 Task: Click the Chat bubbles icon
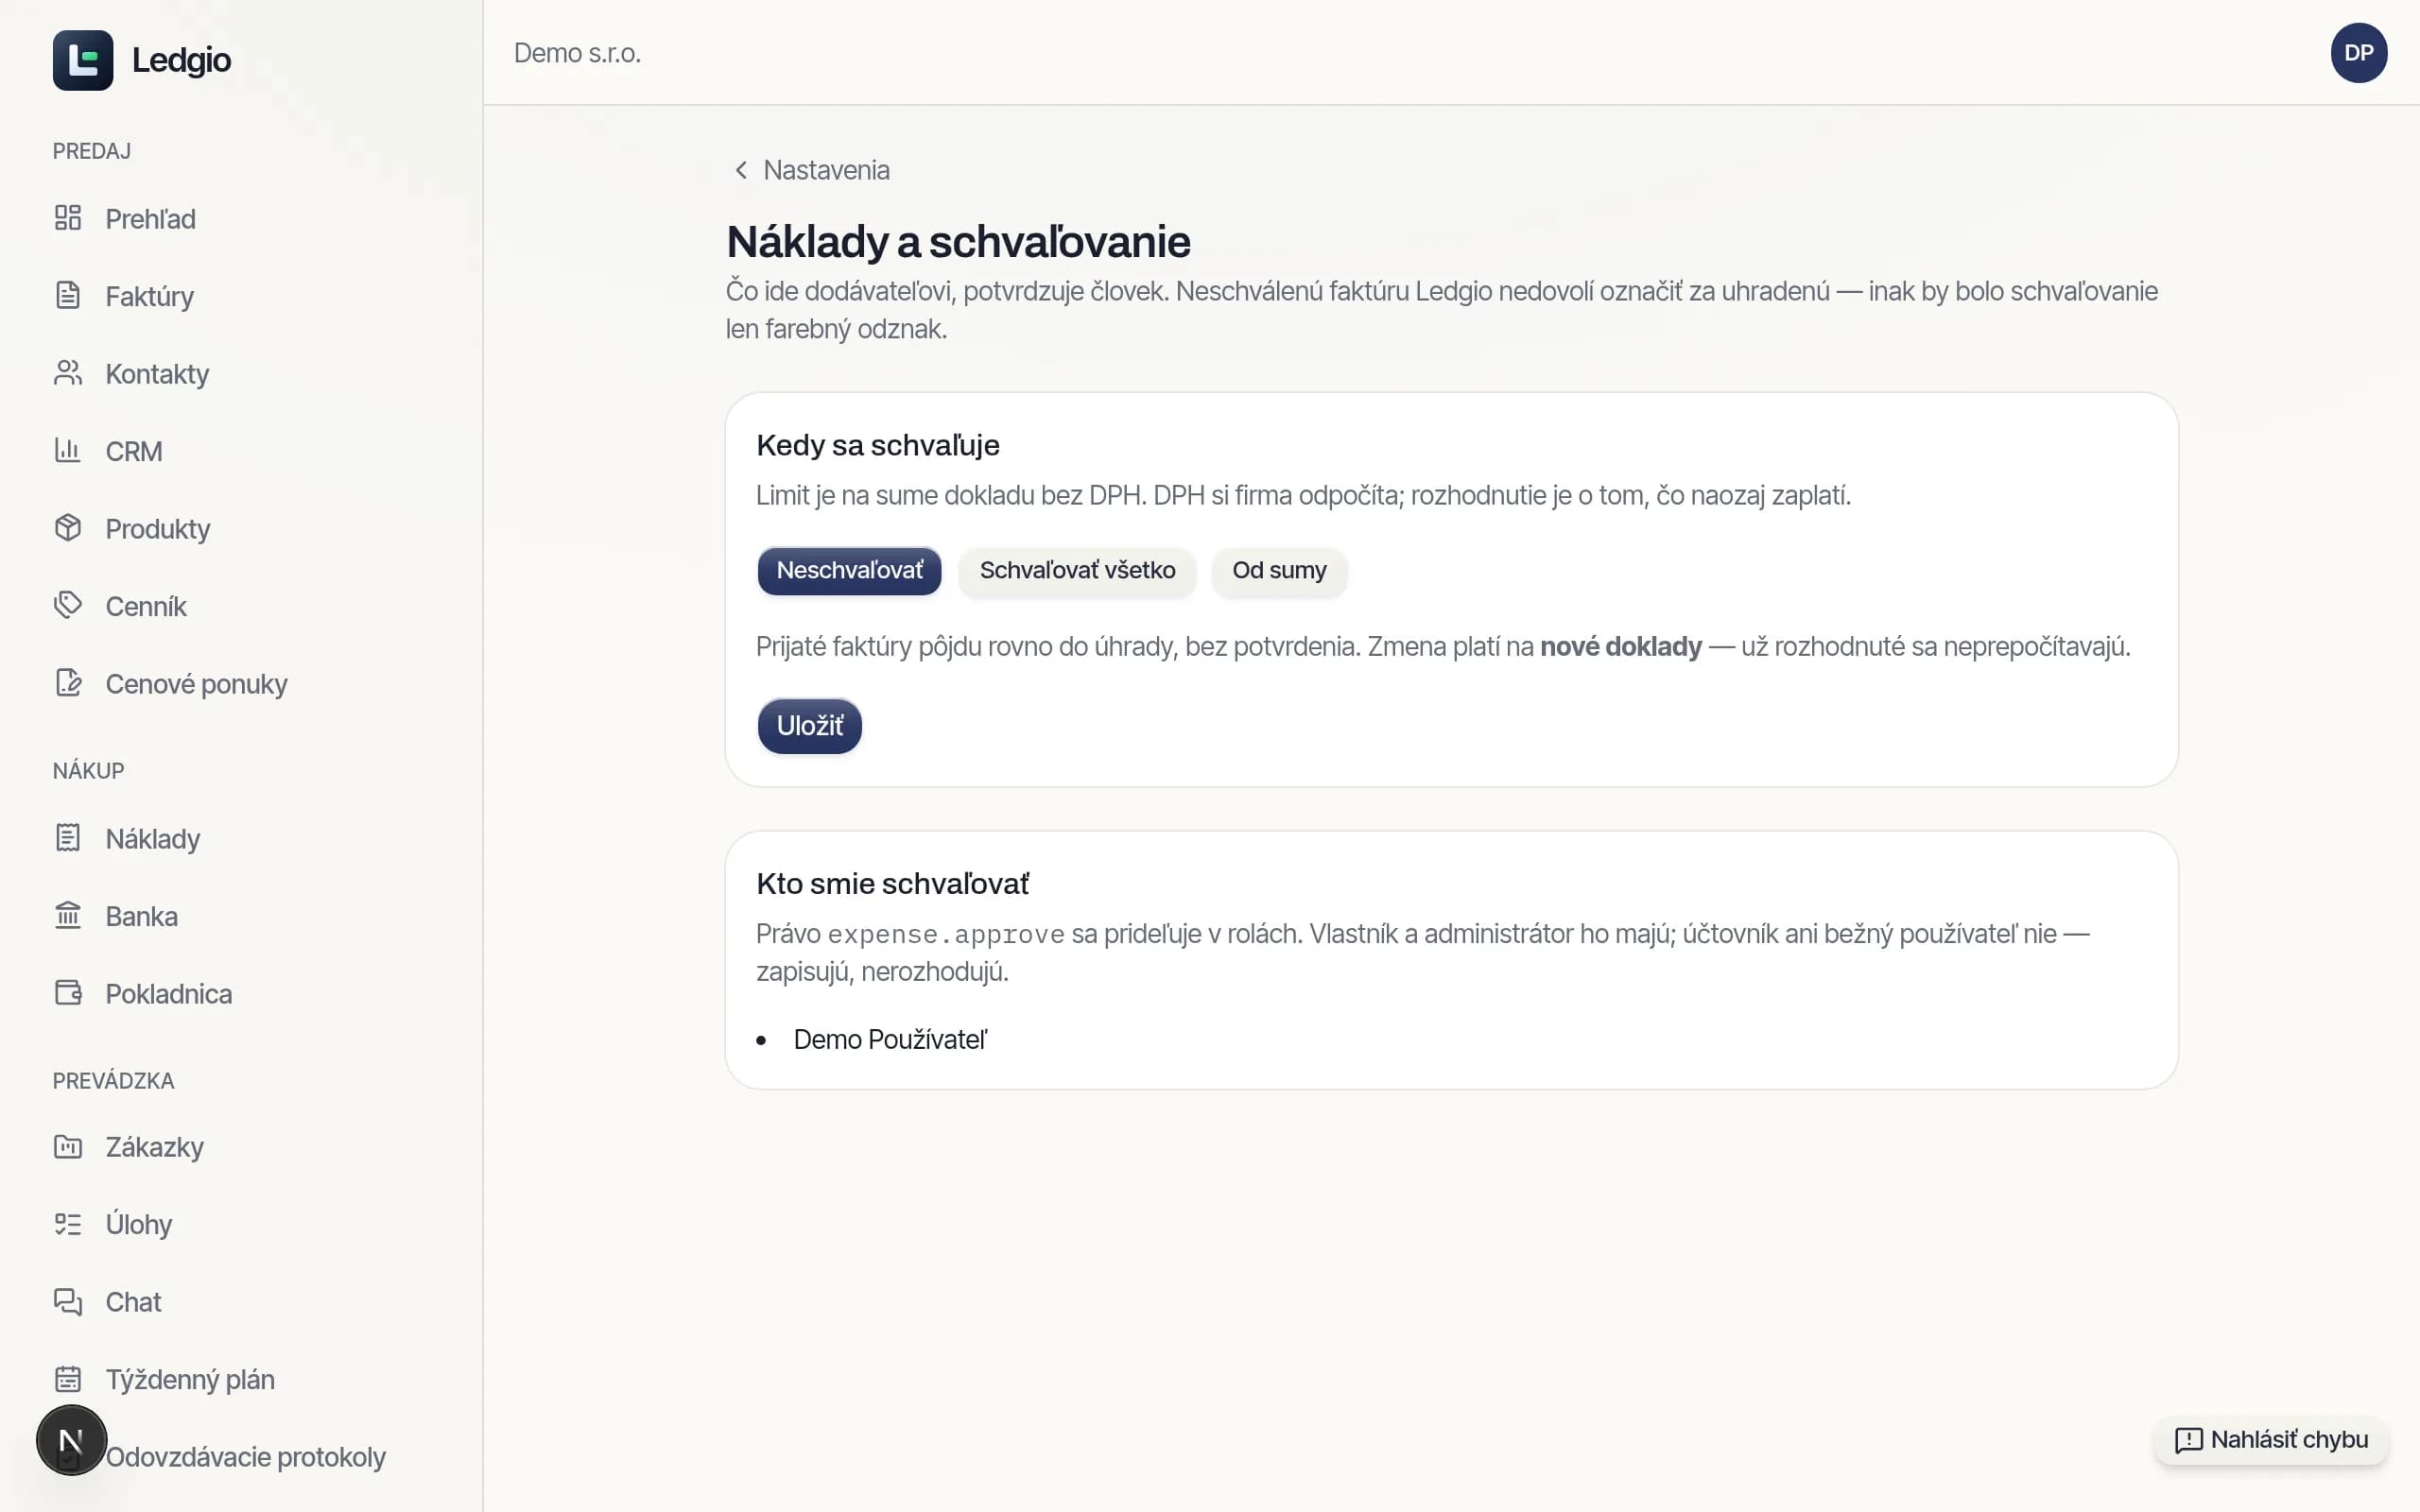(68, 1302)
